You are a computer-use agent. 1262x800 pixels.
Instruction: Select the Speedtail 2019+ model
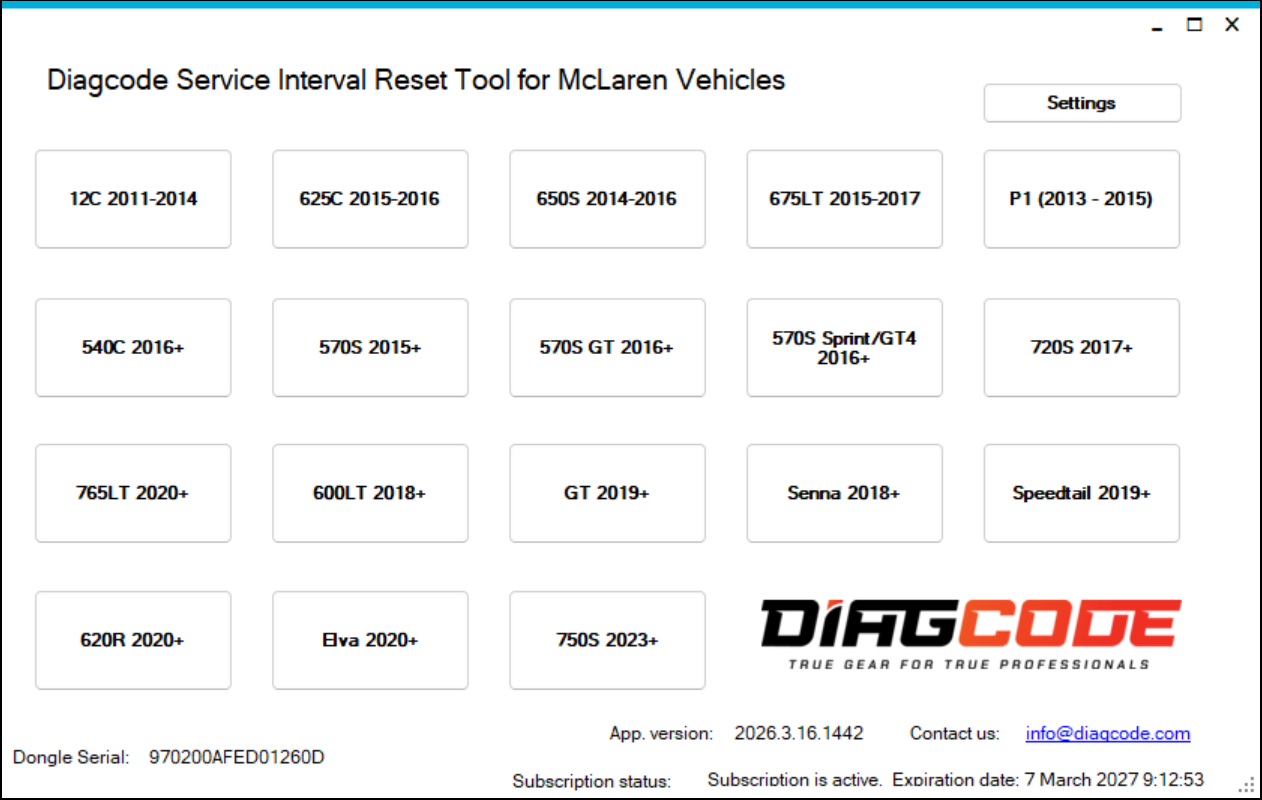1081,493
